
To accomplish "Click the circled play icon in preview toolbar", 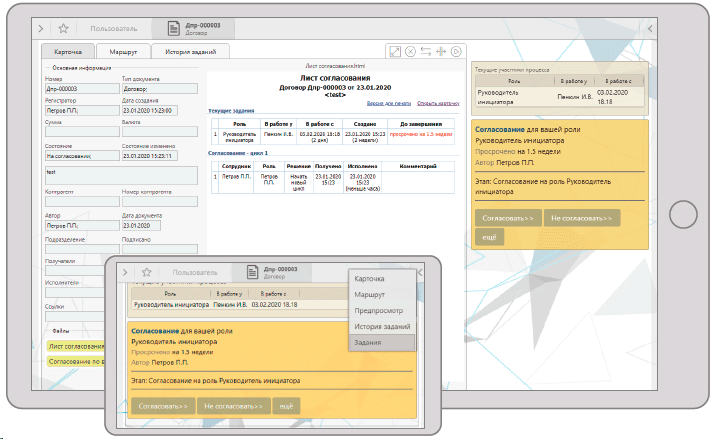I will pos(456,52).
